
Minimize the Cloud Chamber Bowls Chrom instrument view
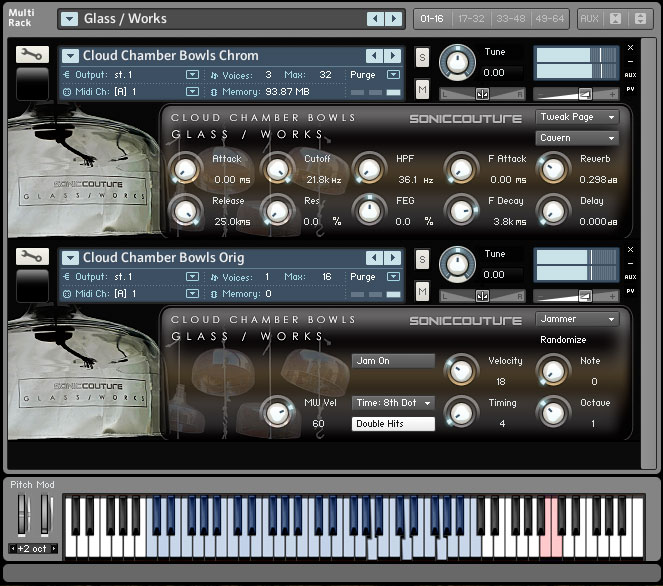tap(630, 61)
